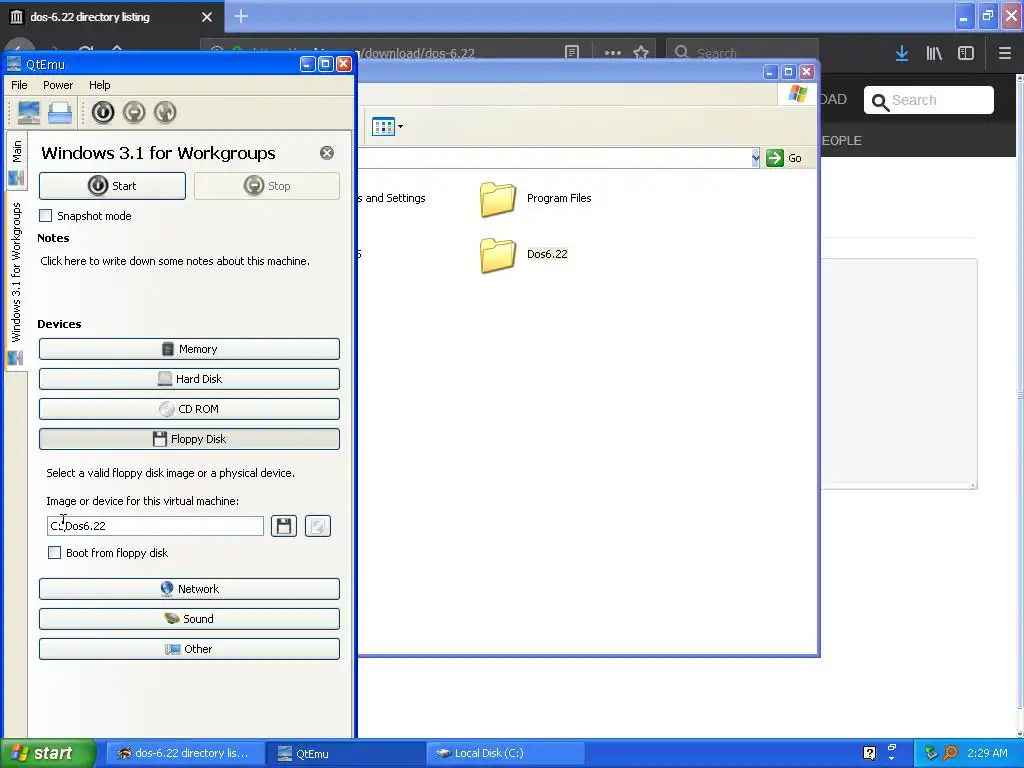Open the Power menu in QtEmu
Image resolution: width=1024 pixels, height=768 pixels.
pyautogui.click(x=58, y=85)
